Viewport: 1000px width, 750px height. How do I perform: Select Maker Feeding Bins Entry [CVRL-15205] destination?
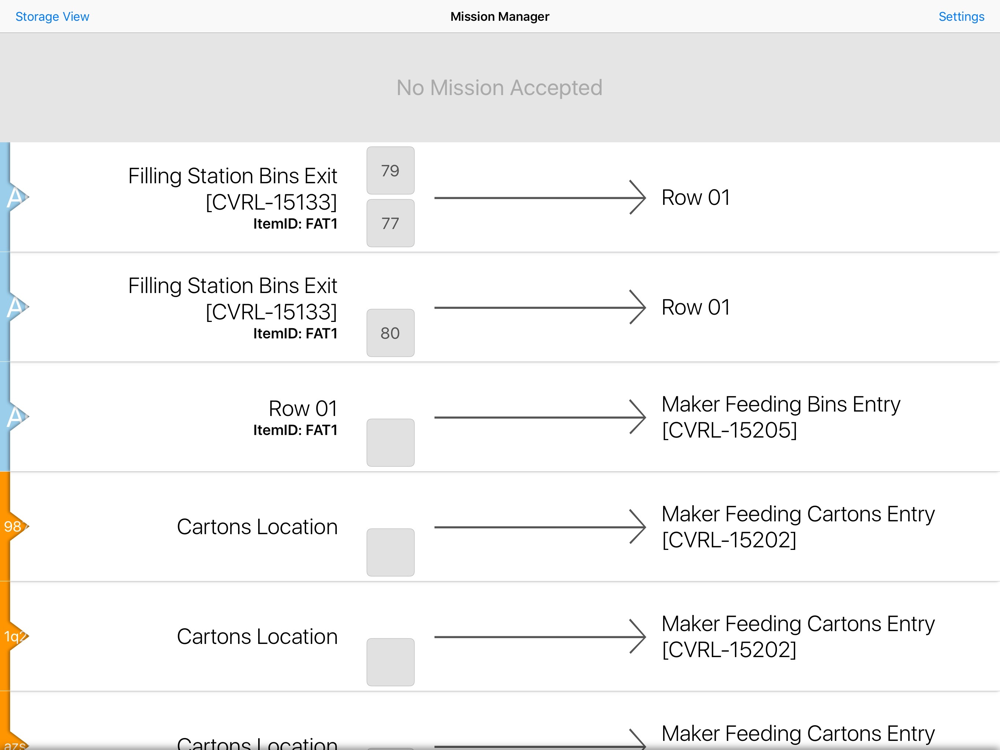780,417
